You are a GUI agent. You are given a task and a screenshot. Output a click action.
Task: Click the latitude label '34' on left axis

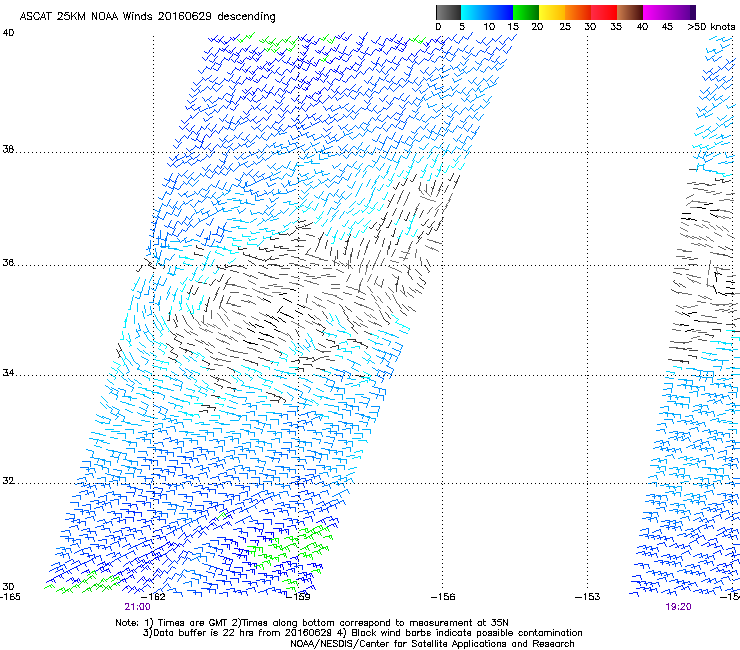tap(8, 373)
